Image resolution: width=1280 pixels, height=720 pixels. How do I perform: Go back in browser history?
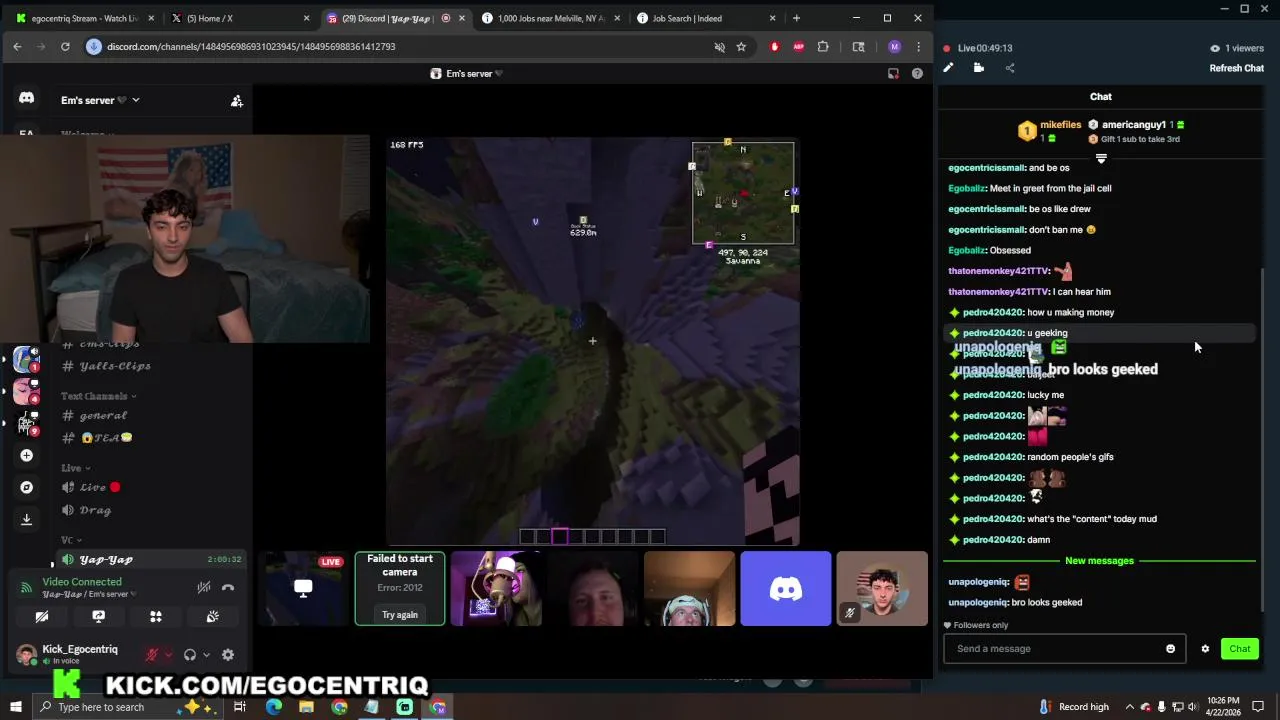[17, 46]
